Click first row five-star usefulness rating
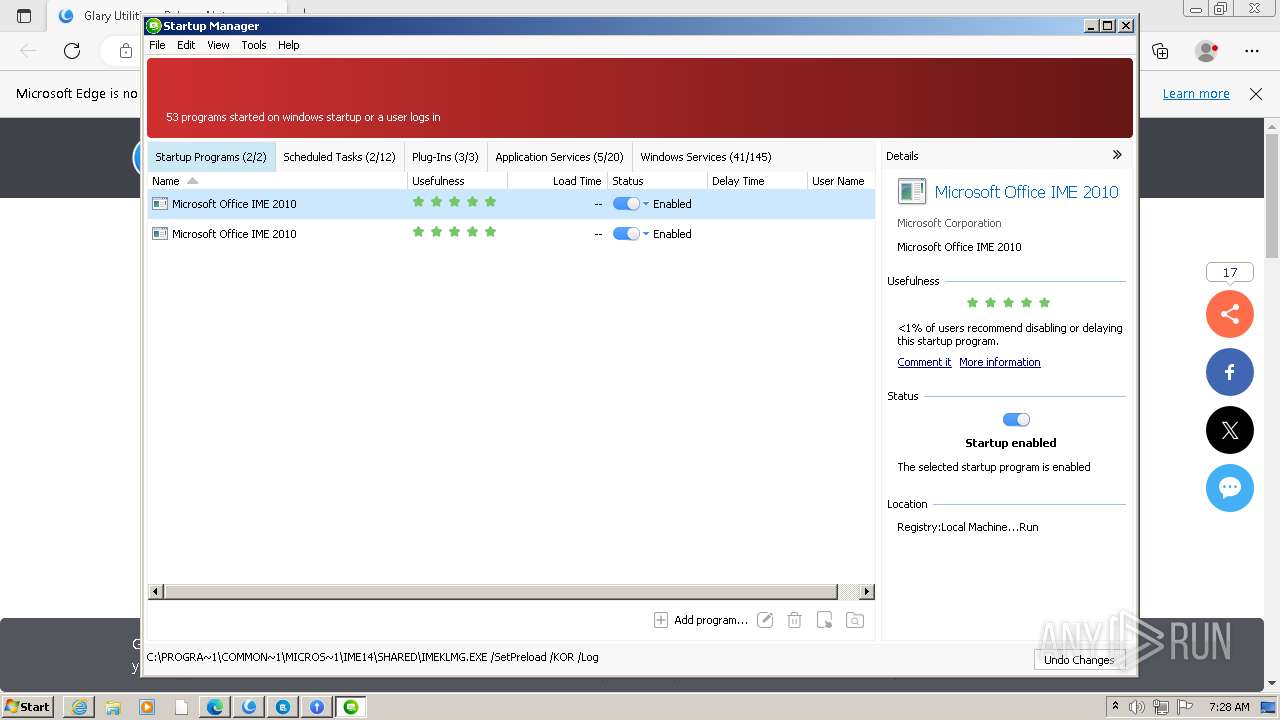The height and width of the screenshot is (720, 1280). tap(454, 202)
